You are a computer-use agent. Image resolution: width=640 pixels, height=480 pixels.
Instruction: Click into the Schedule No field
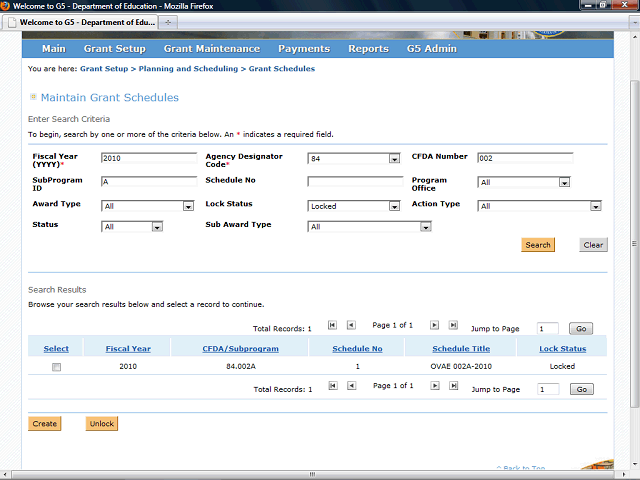(354, 182)
